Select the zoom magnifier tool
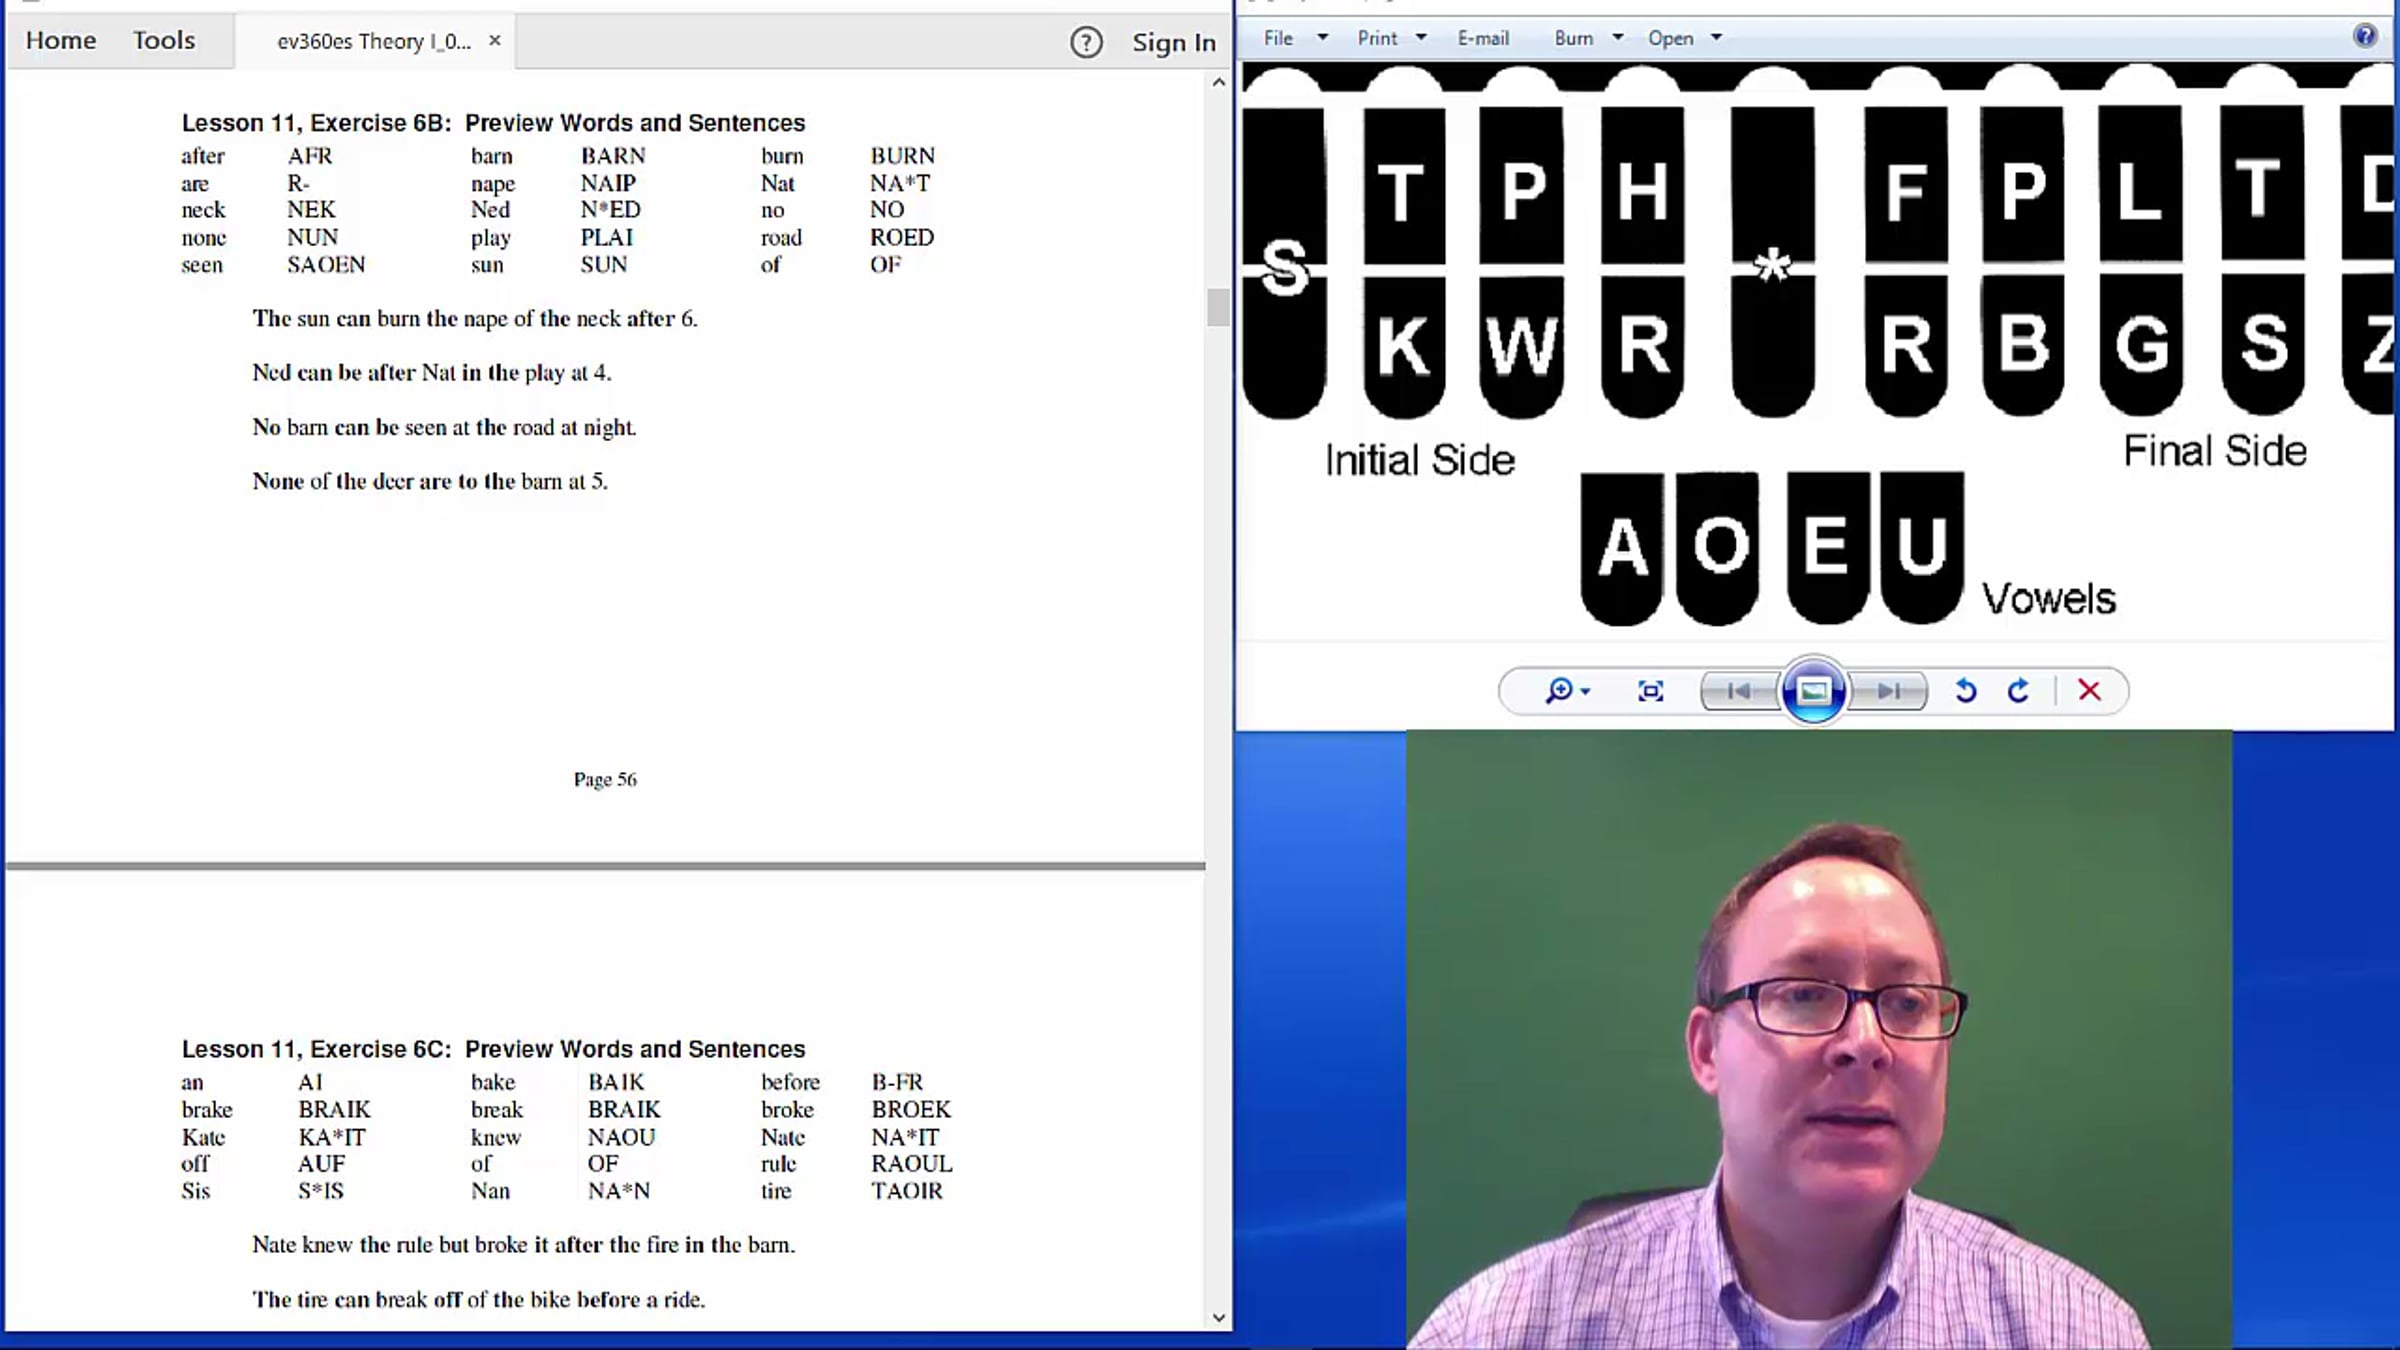Screen dimensions: 2400x1350 (1560, 690)
